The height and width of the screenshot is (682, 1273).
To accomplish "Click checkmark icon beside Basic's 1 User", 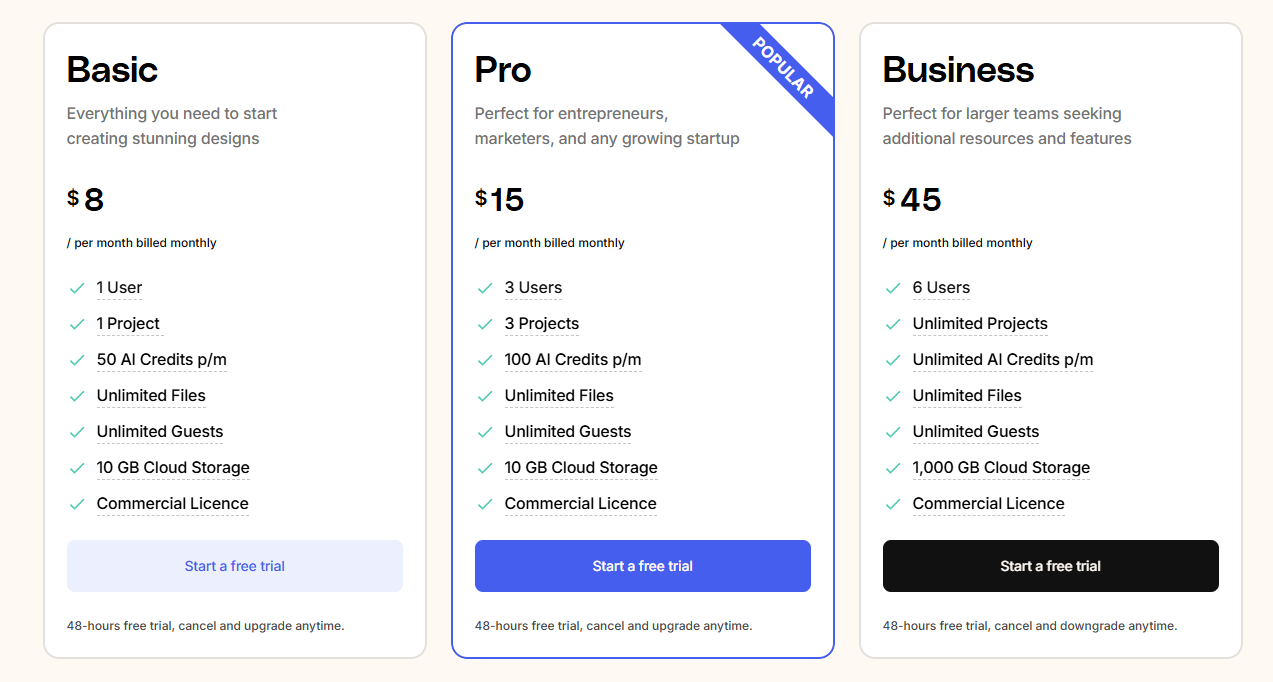I will point(77,288).
